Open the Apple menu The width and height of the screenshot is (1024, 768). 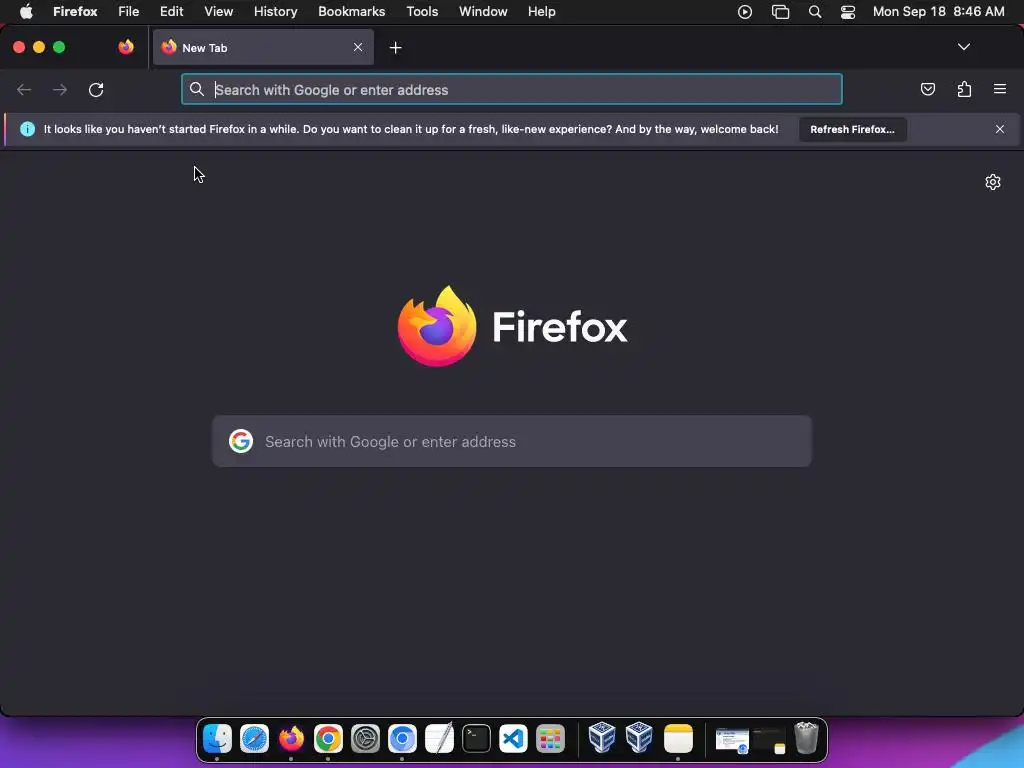(26, 12)
